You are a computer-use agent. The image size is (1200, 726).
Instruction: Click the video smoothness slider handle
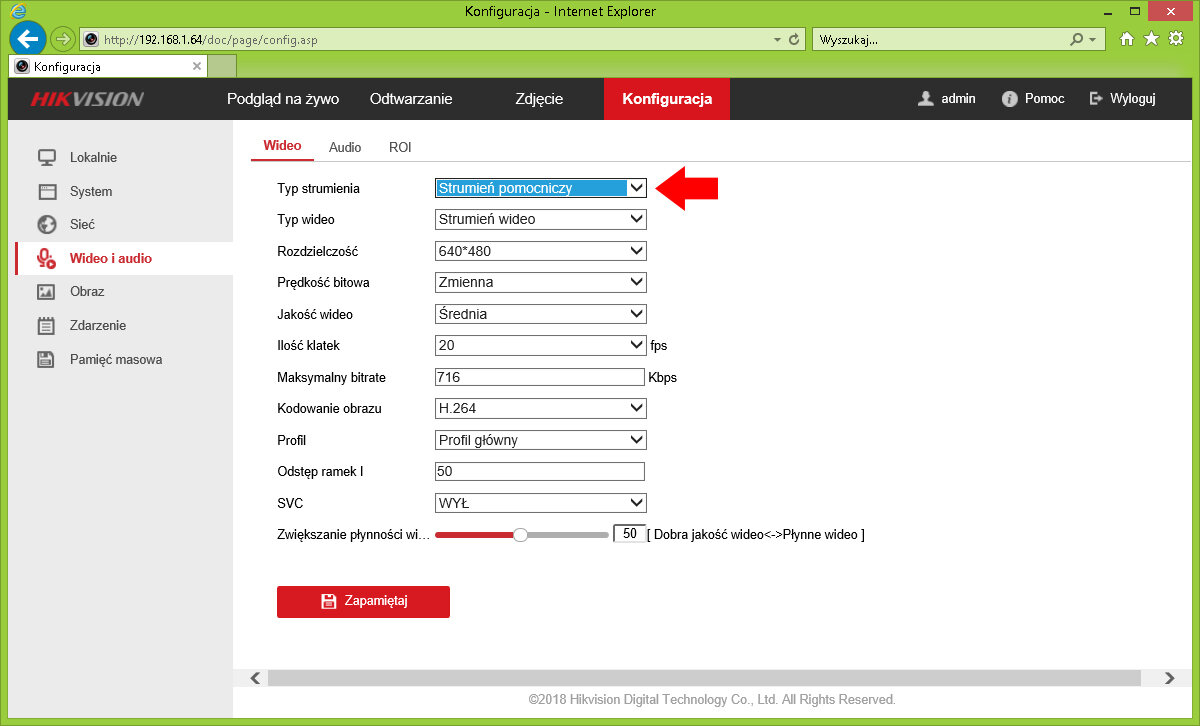click(520, 535)
